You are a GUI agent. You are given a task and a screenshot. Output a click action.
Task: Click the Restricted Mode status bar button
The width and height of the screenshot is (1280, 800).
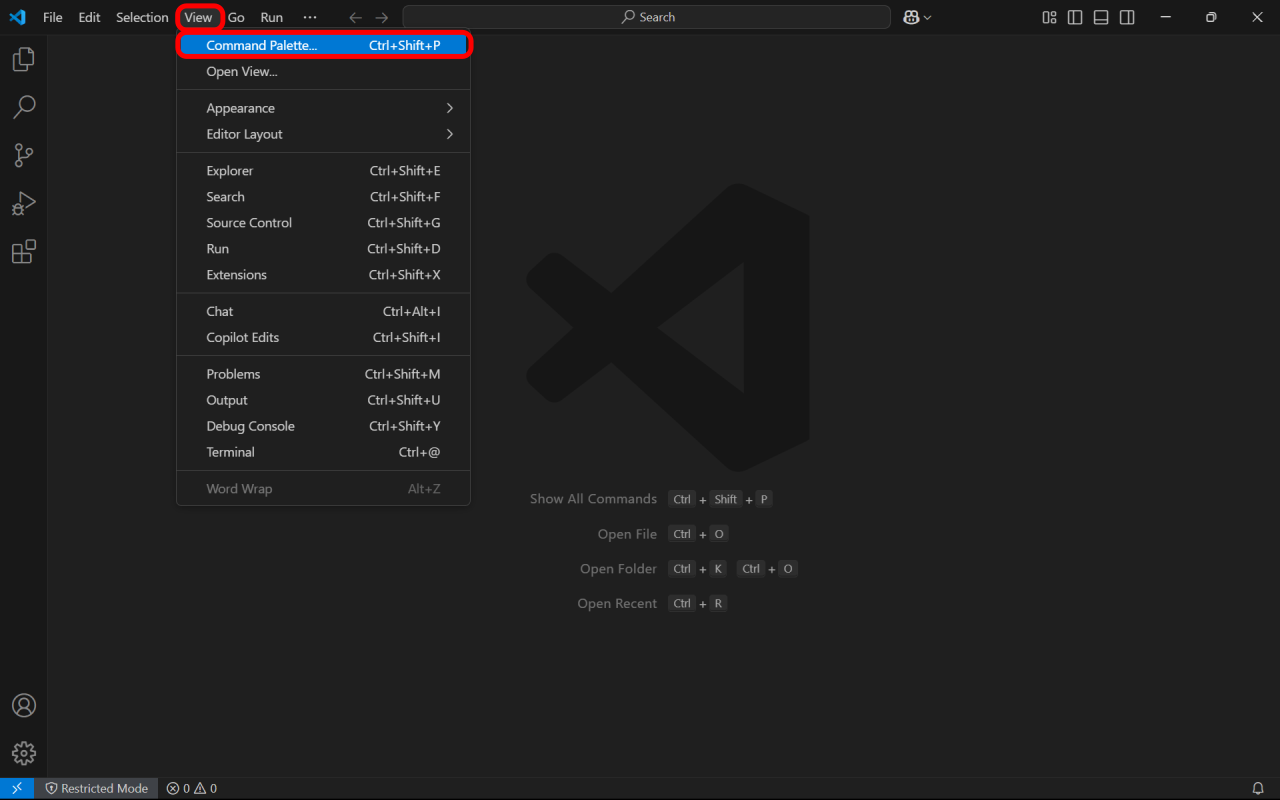(x=97, y=788)
